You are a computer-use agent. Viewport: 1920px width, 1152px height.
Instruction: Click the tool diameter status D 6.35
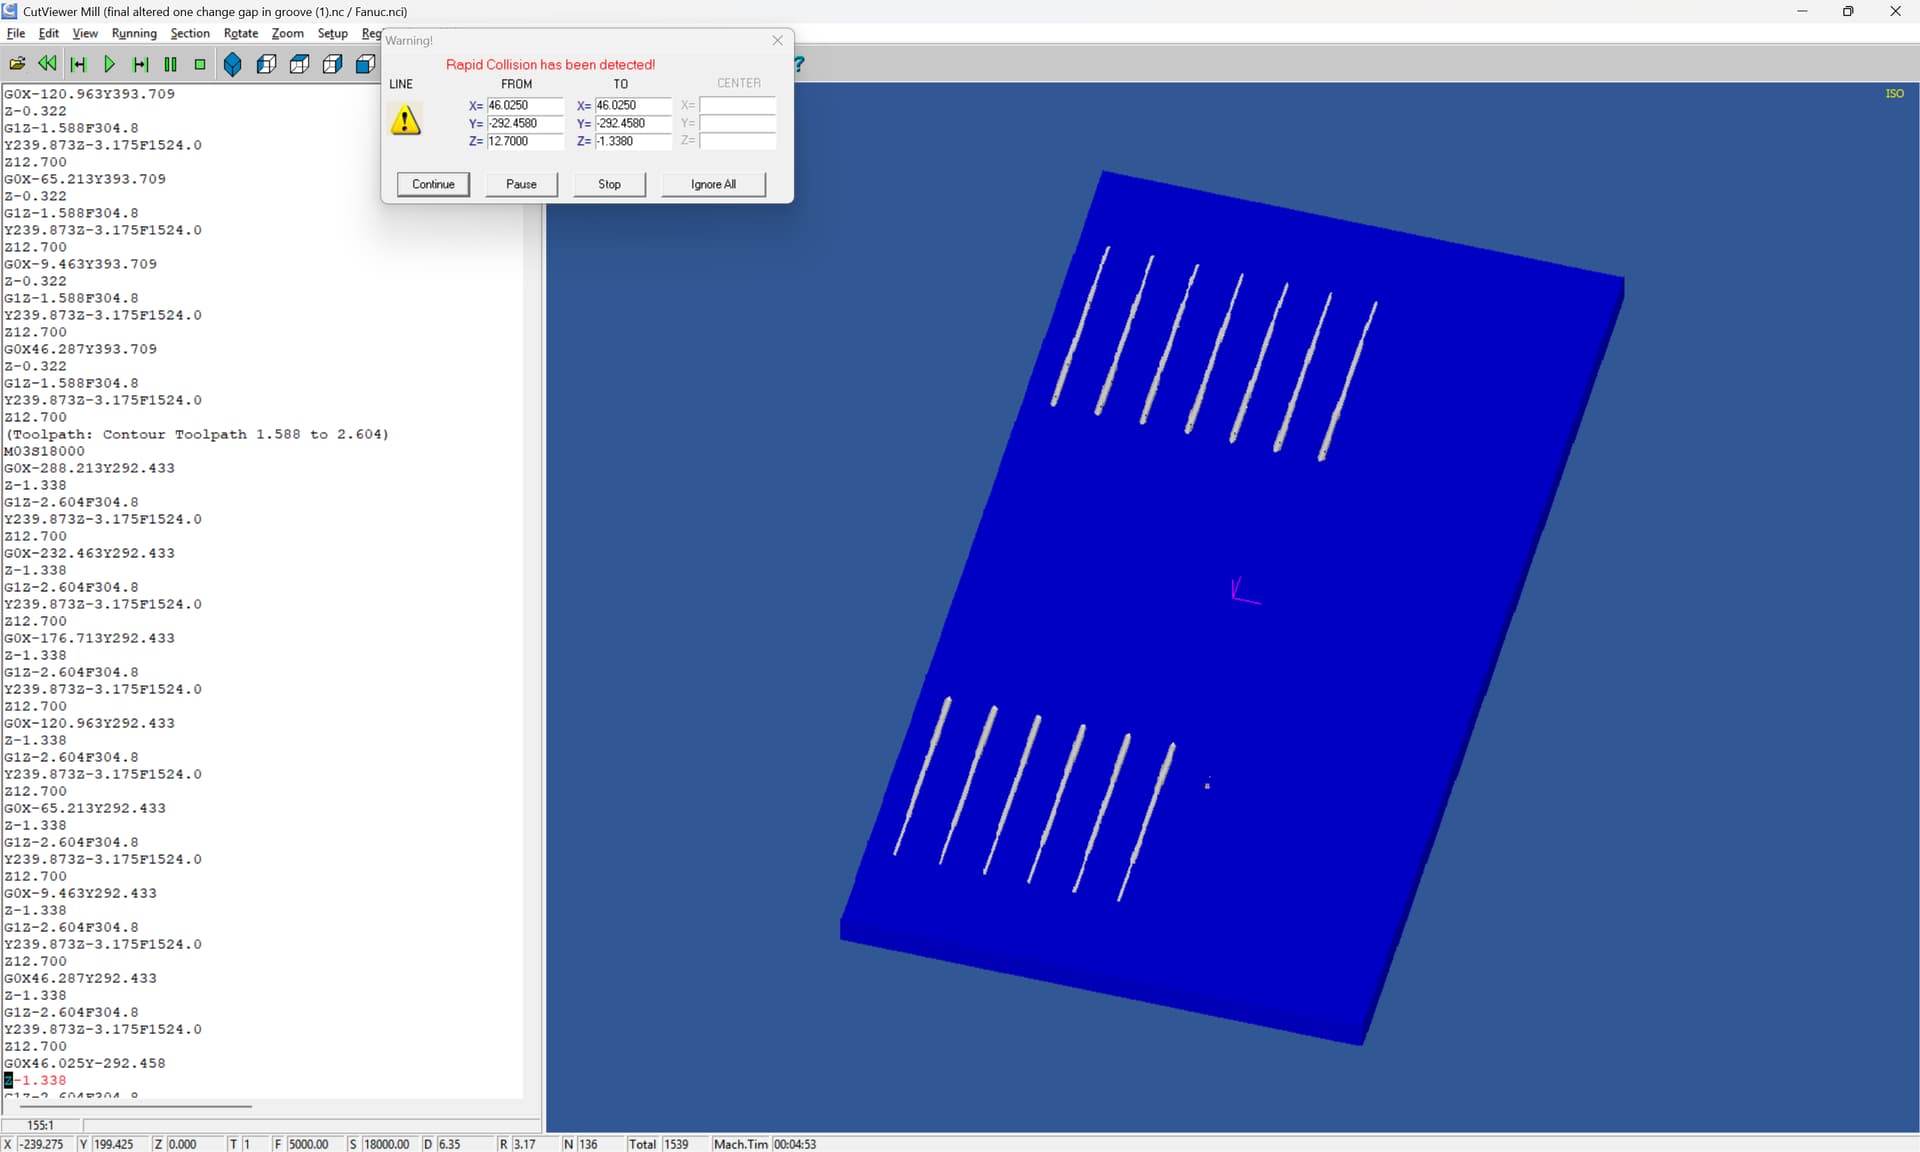click(x=449, y=1144)
